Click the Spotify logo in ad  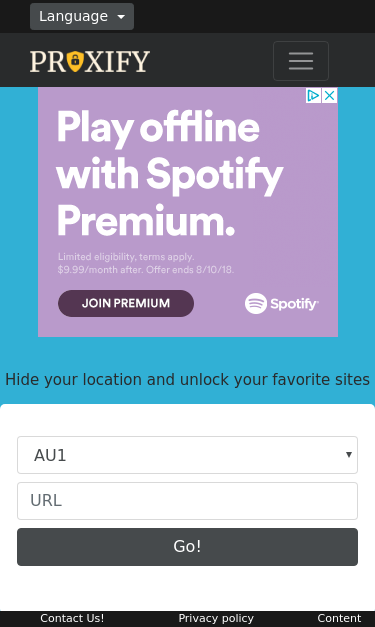[282, 304]
